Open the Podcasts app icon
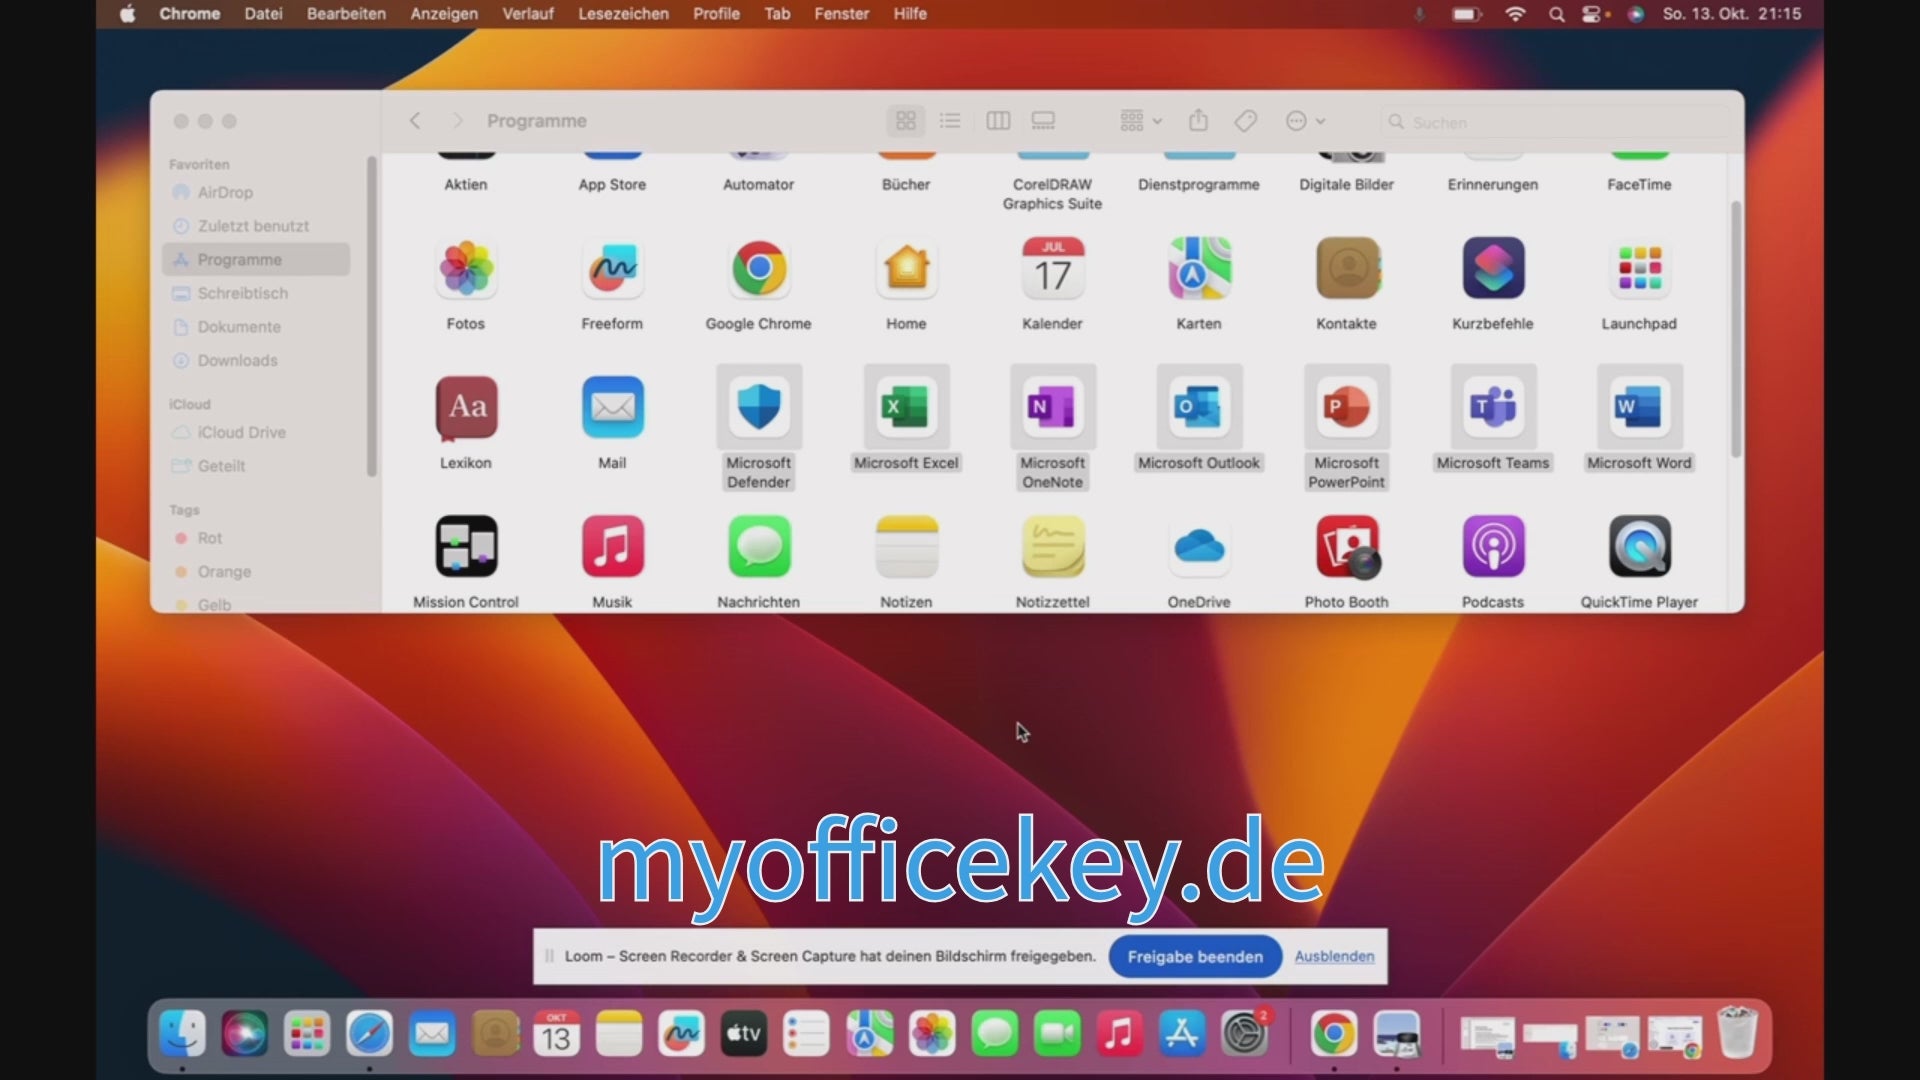 pos(1493,547)
